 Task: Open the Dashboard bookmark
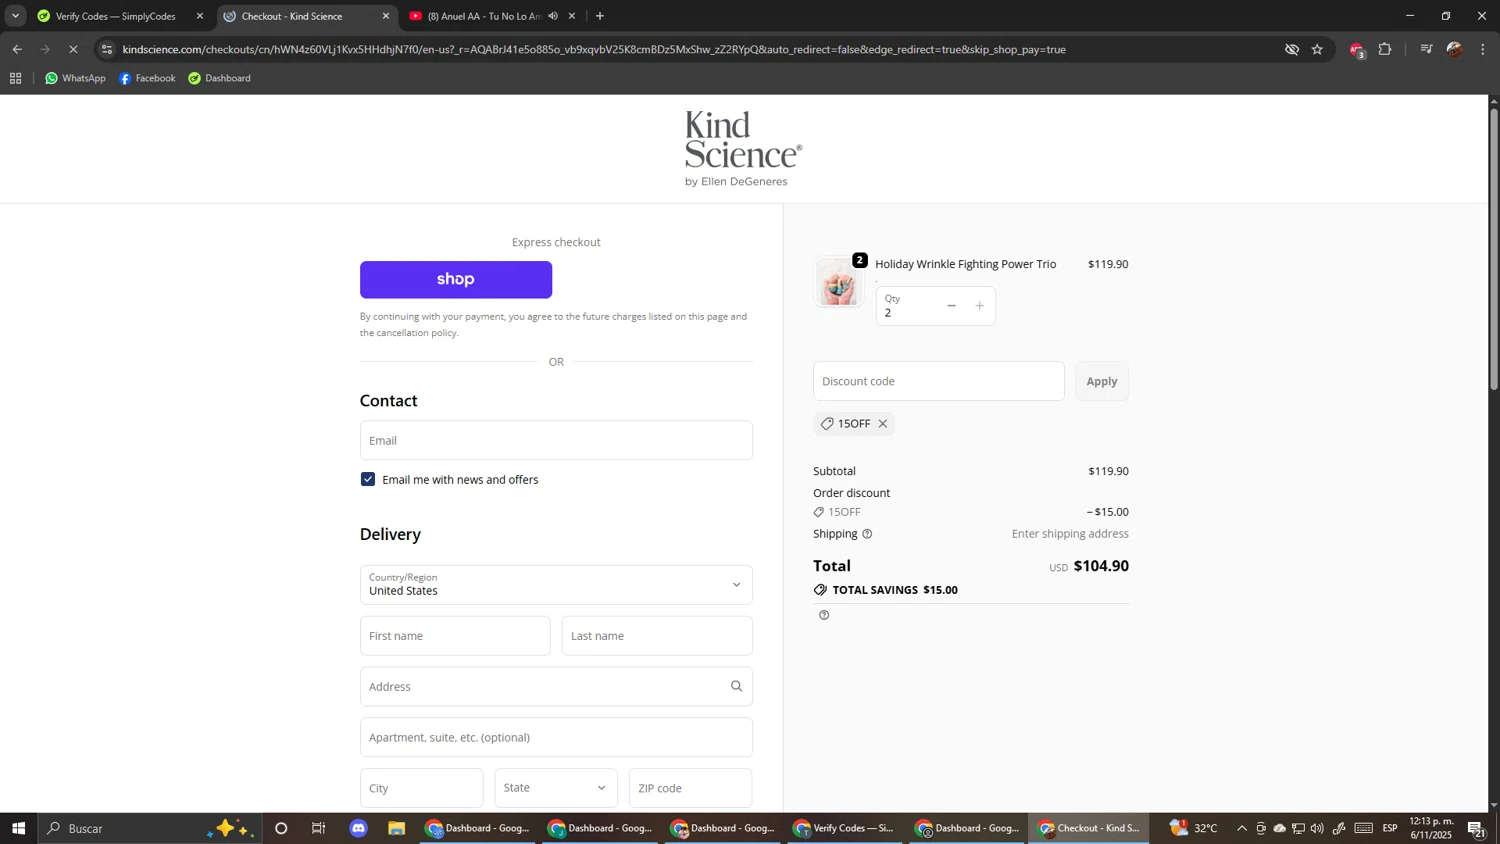219,78
